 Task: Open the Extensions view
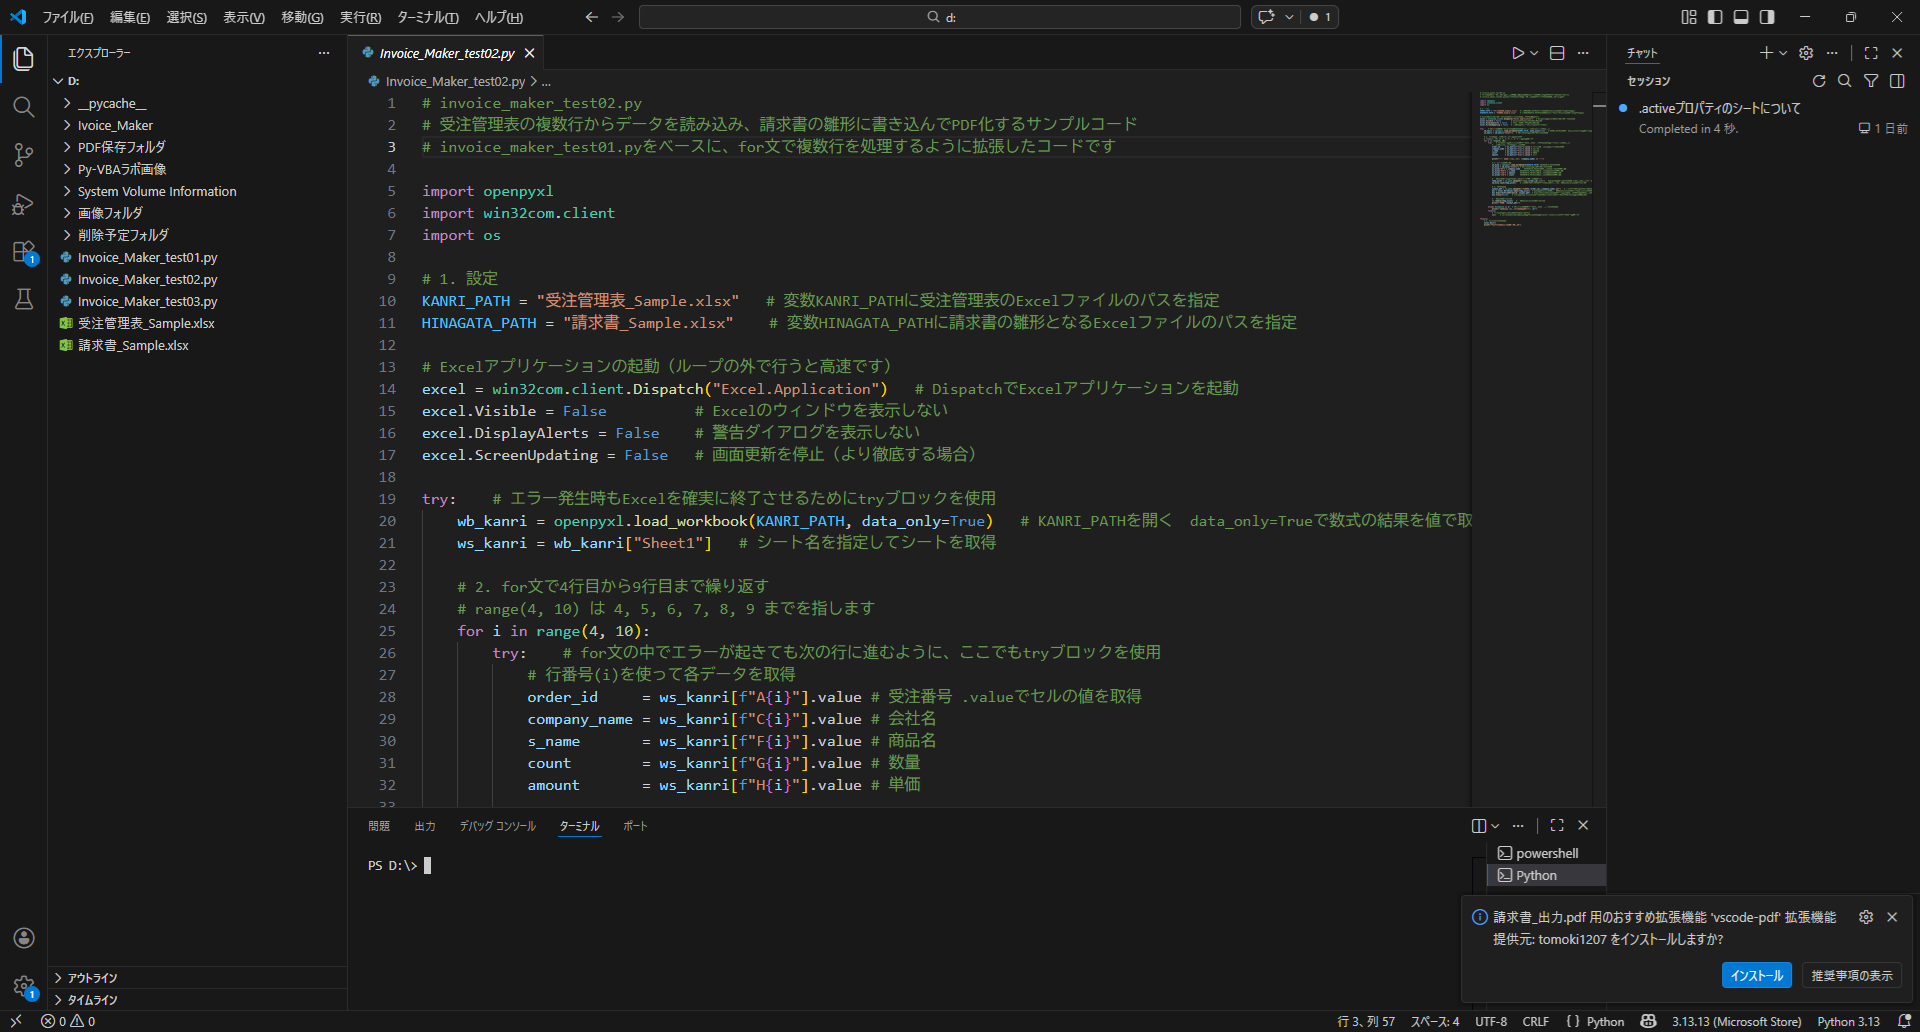[24, 252]
